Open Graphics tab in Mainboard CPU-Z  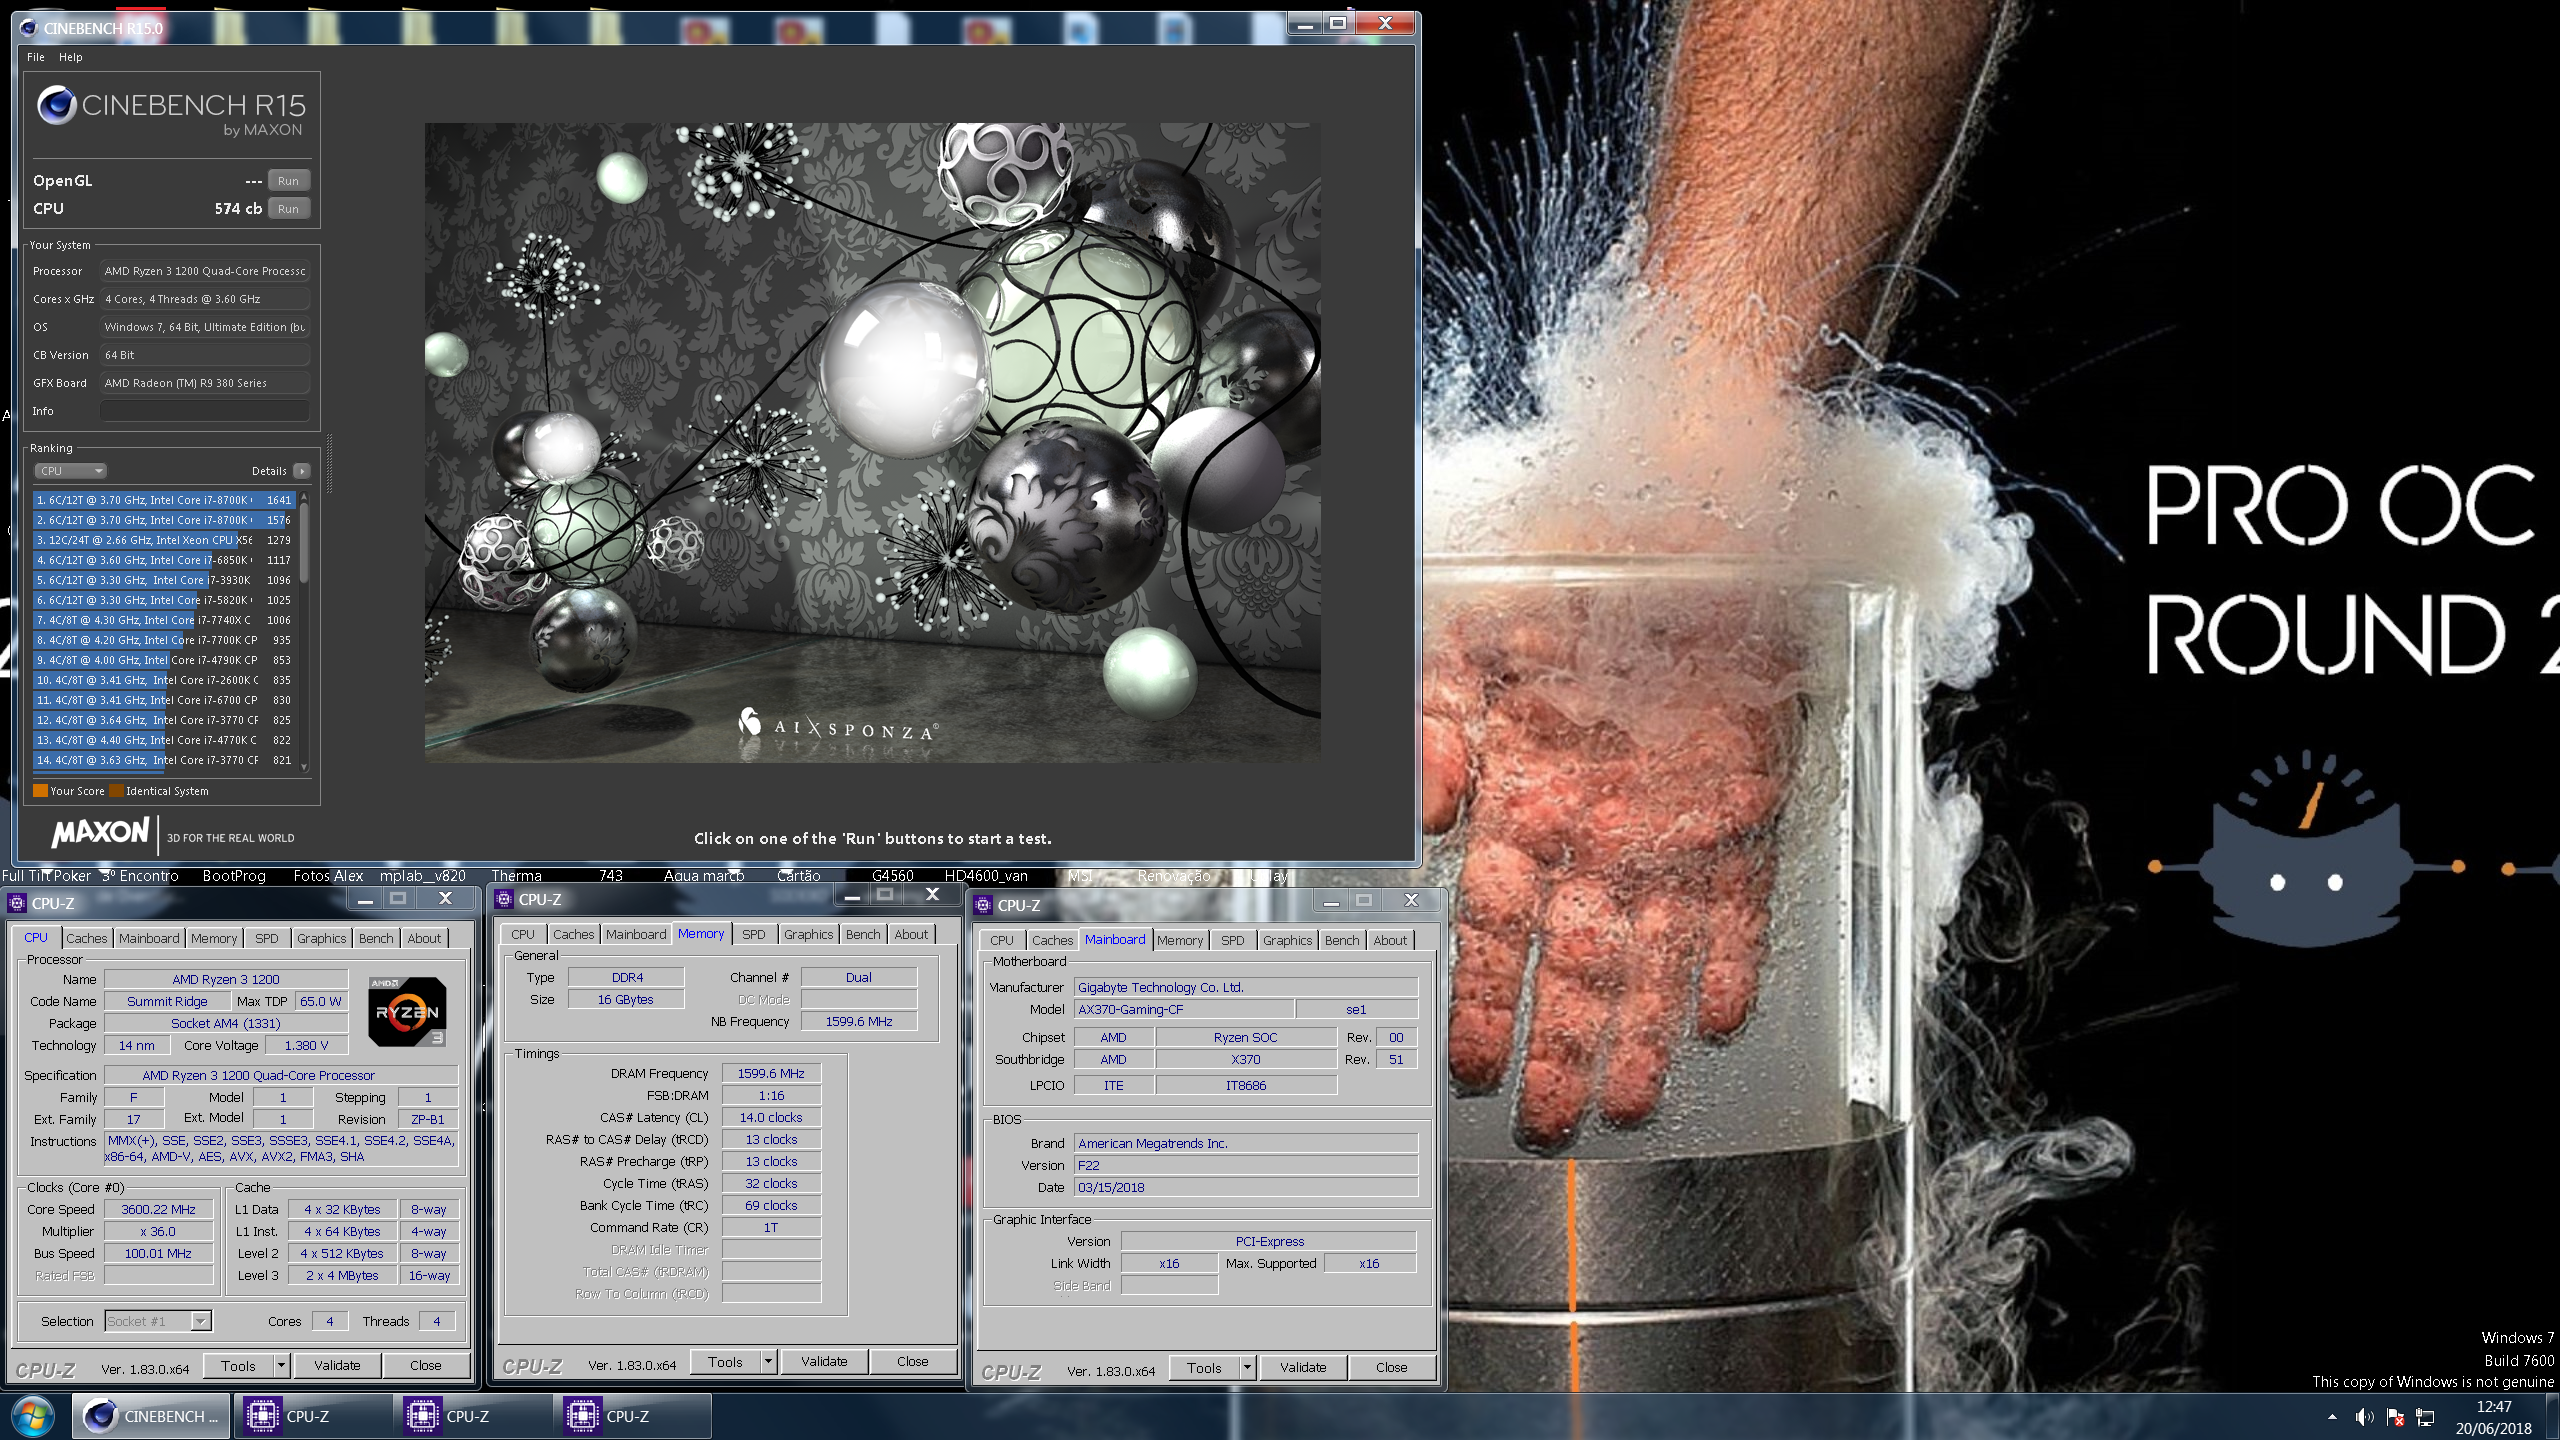coord(1287,940)
